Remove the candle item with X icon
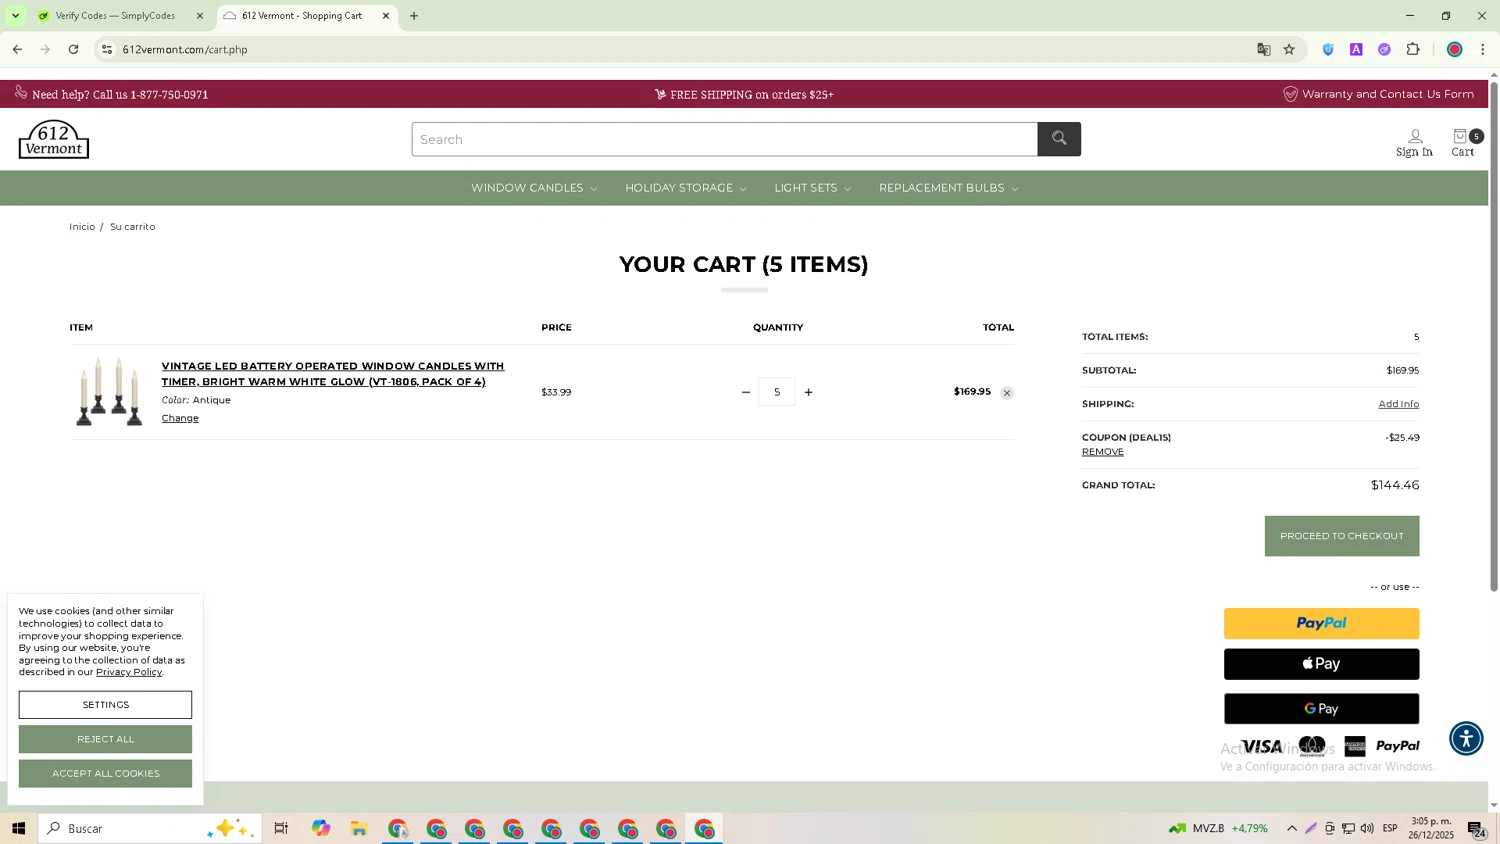This screenshot has width=1500, height=844. (x=1007, y=393)
